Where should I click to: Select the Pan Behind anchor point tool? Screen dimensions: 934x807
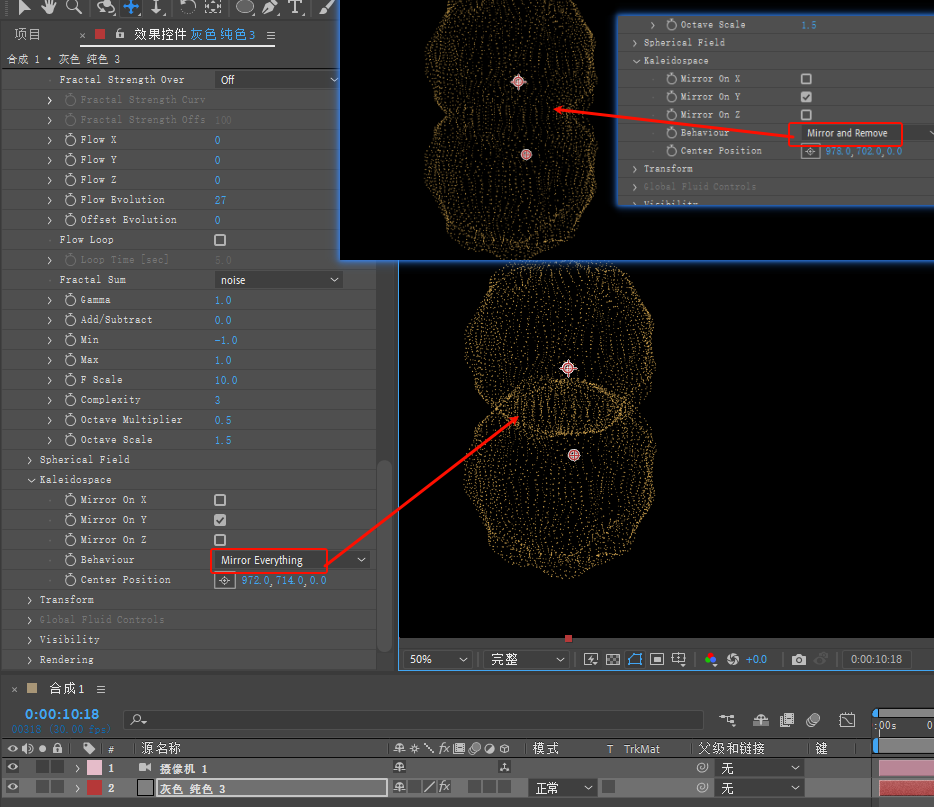click(213, 7)
